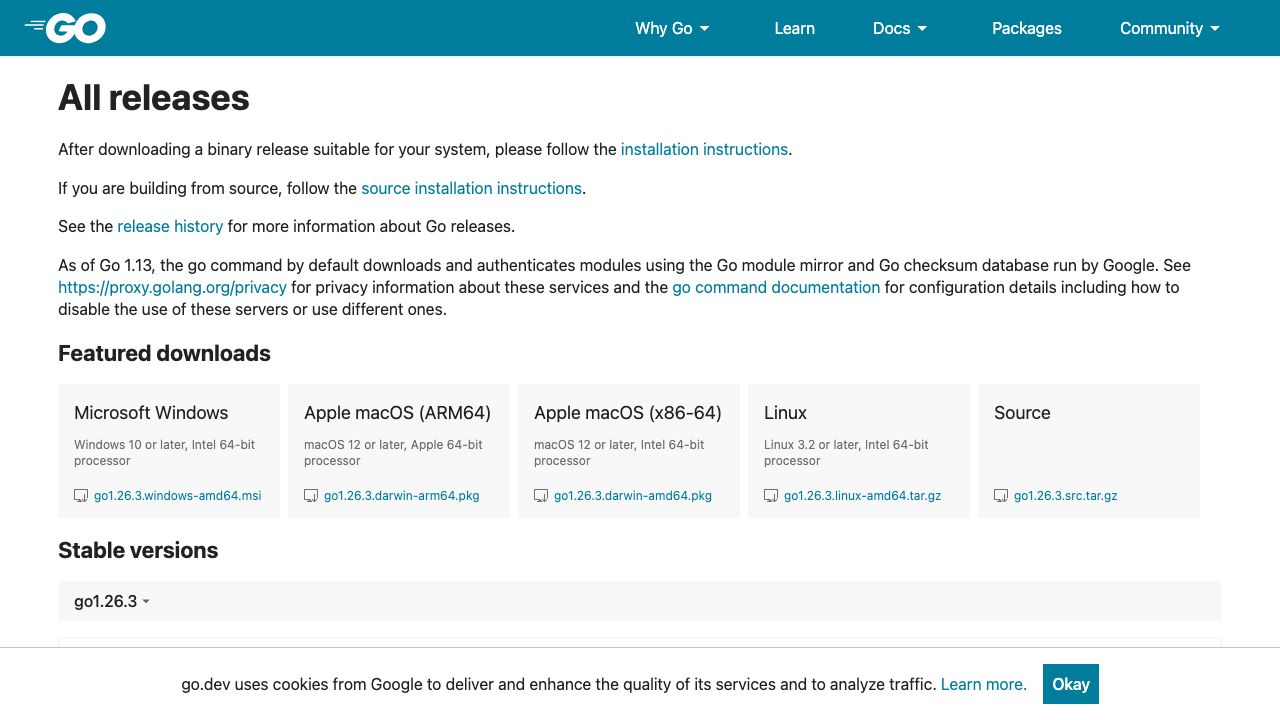This screenshot has width=1280, height=720.
Task: Click download icon beside go1.26.3.darwin-amd64.pkg
Action: tap(541, 496)
